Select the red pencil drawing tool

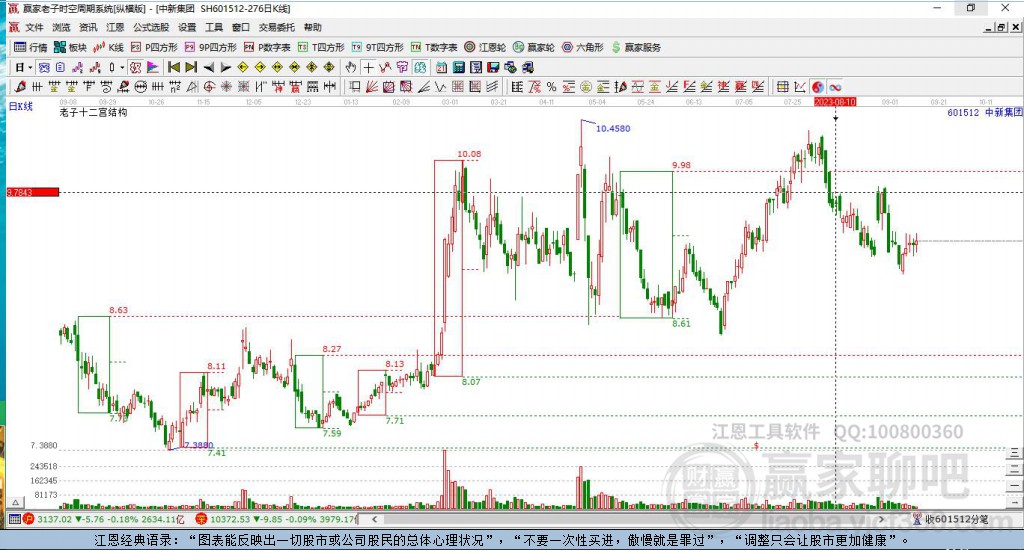click(x=20, y=86)
